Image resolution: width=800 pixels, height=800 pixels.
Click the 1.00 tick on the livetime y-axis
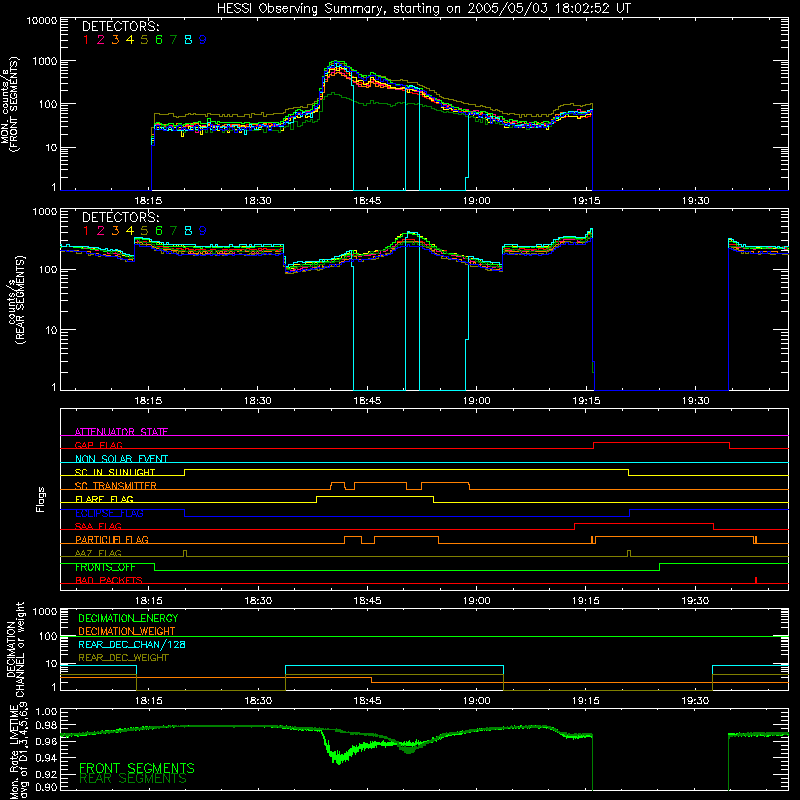click(46, 712)
